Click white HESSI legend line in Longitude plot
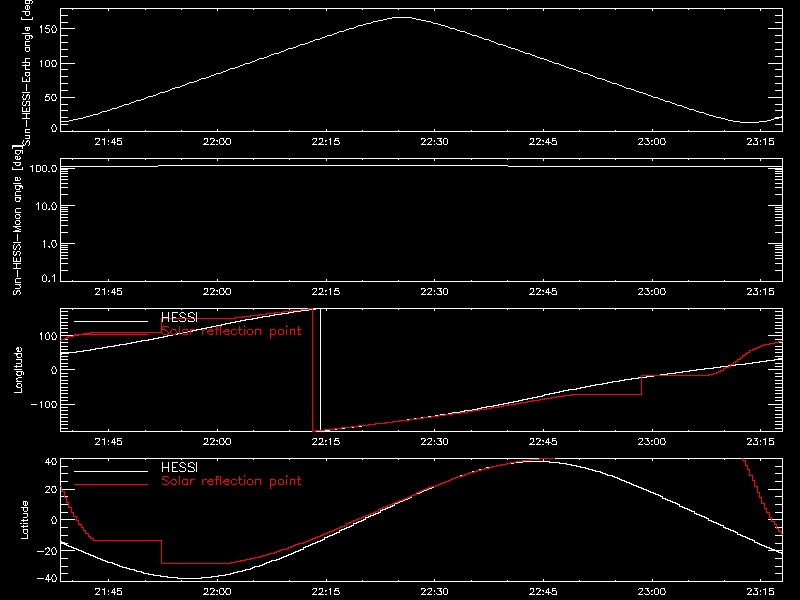 click(111, 321)
